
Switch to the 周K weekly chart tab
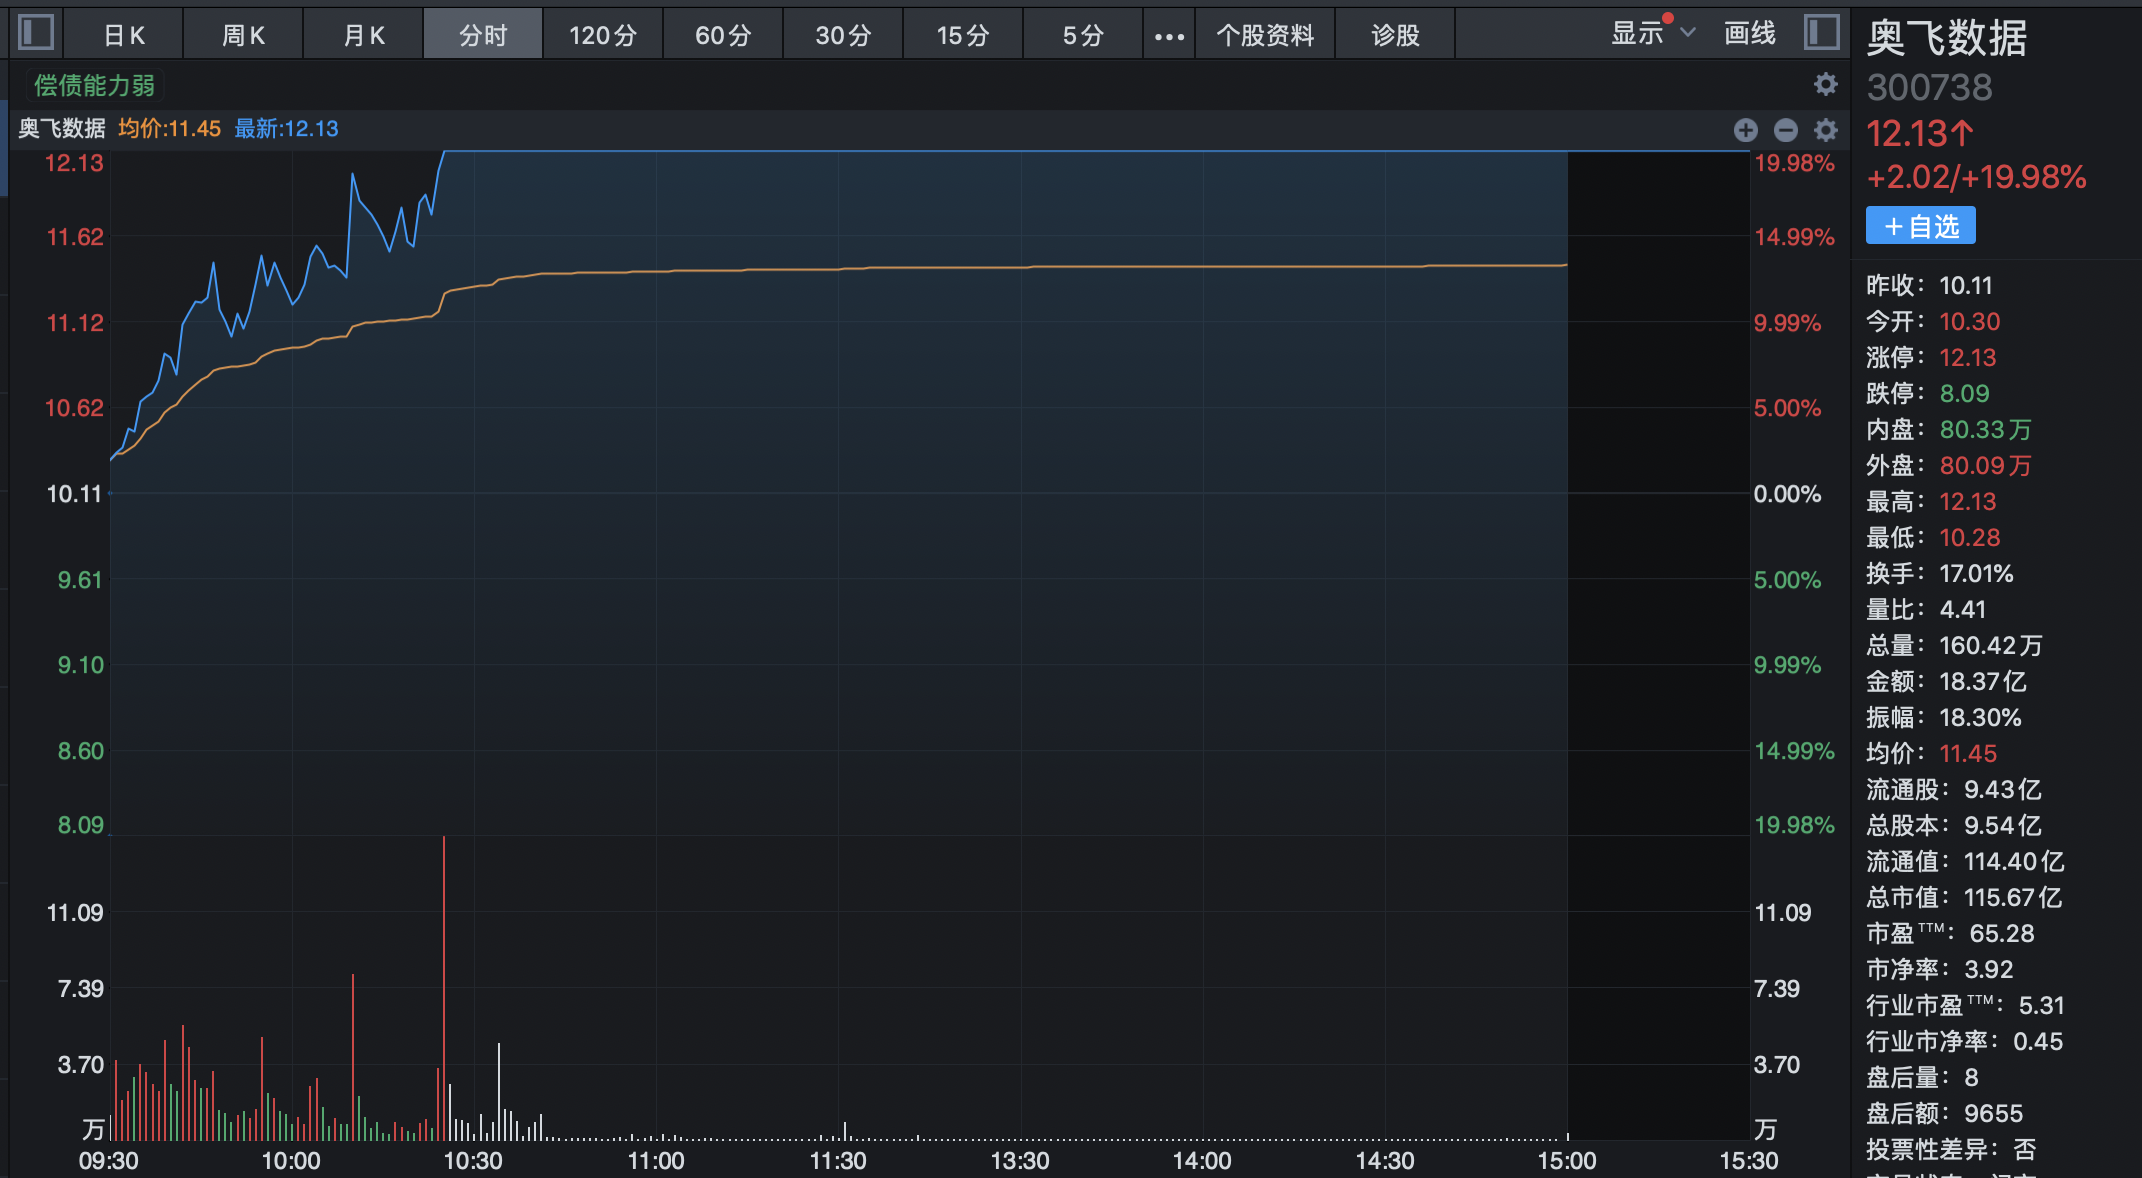243,36
